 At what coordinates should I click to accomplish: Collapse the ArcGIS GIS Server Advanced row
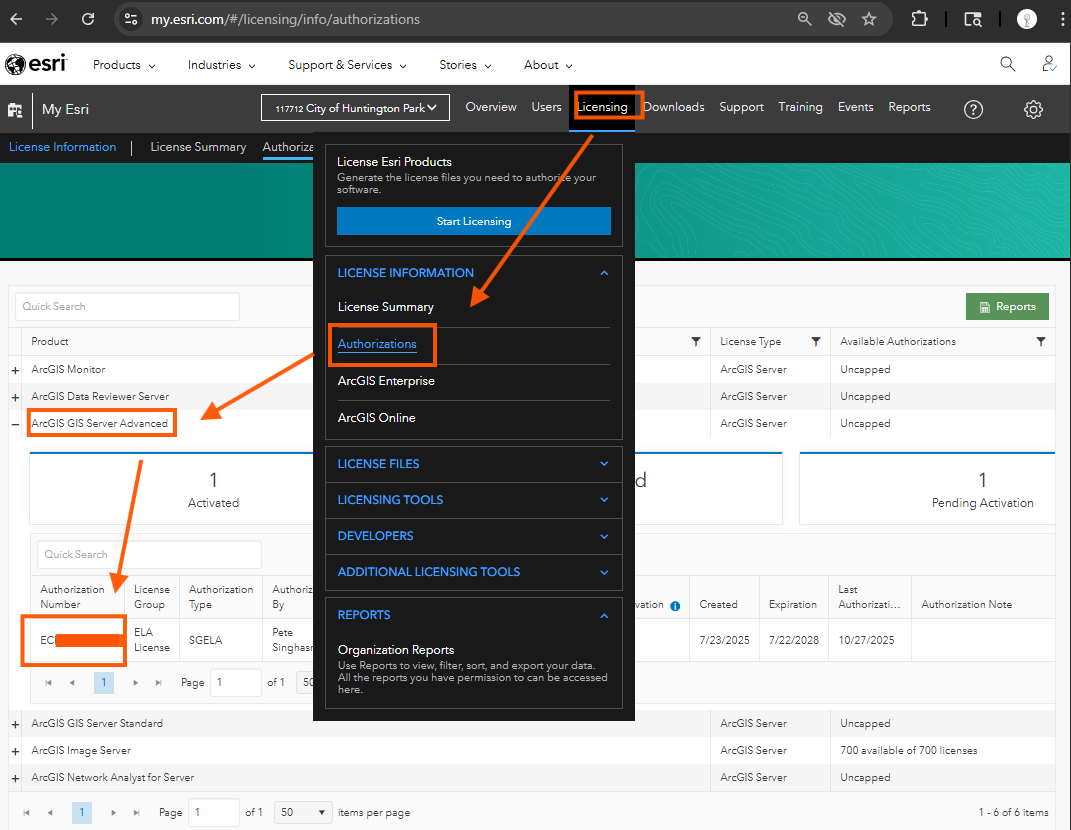[x=15, y=424]
